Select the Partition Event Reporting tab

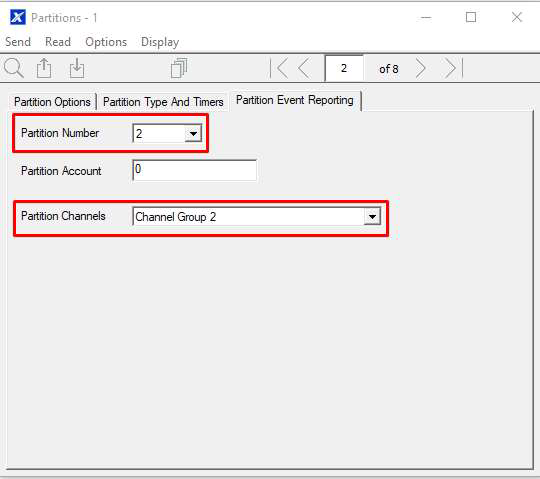tap(295, 100)
